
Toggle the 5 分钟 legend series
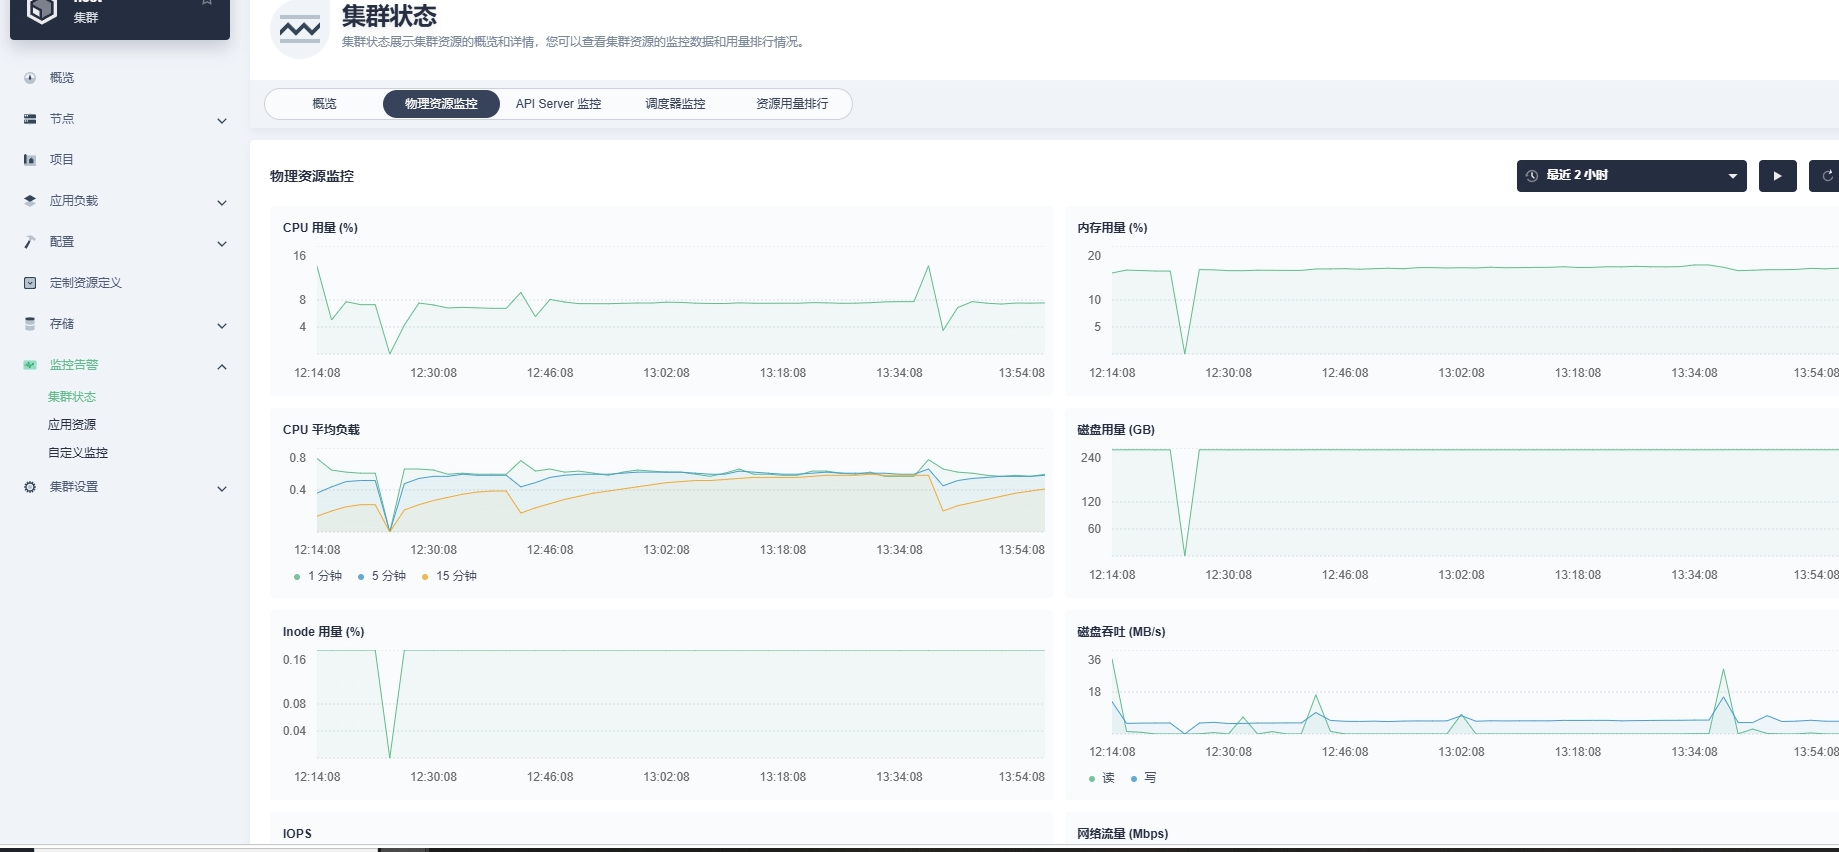tap(382, 576)
